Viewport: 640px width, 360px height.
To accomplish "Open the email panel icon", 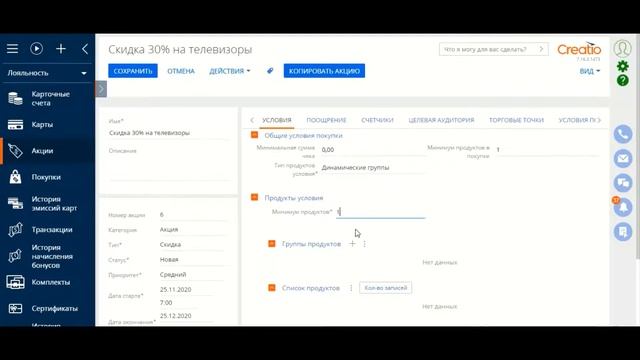I will tap(623, 158).
